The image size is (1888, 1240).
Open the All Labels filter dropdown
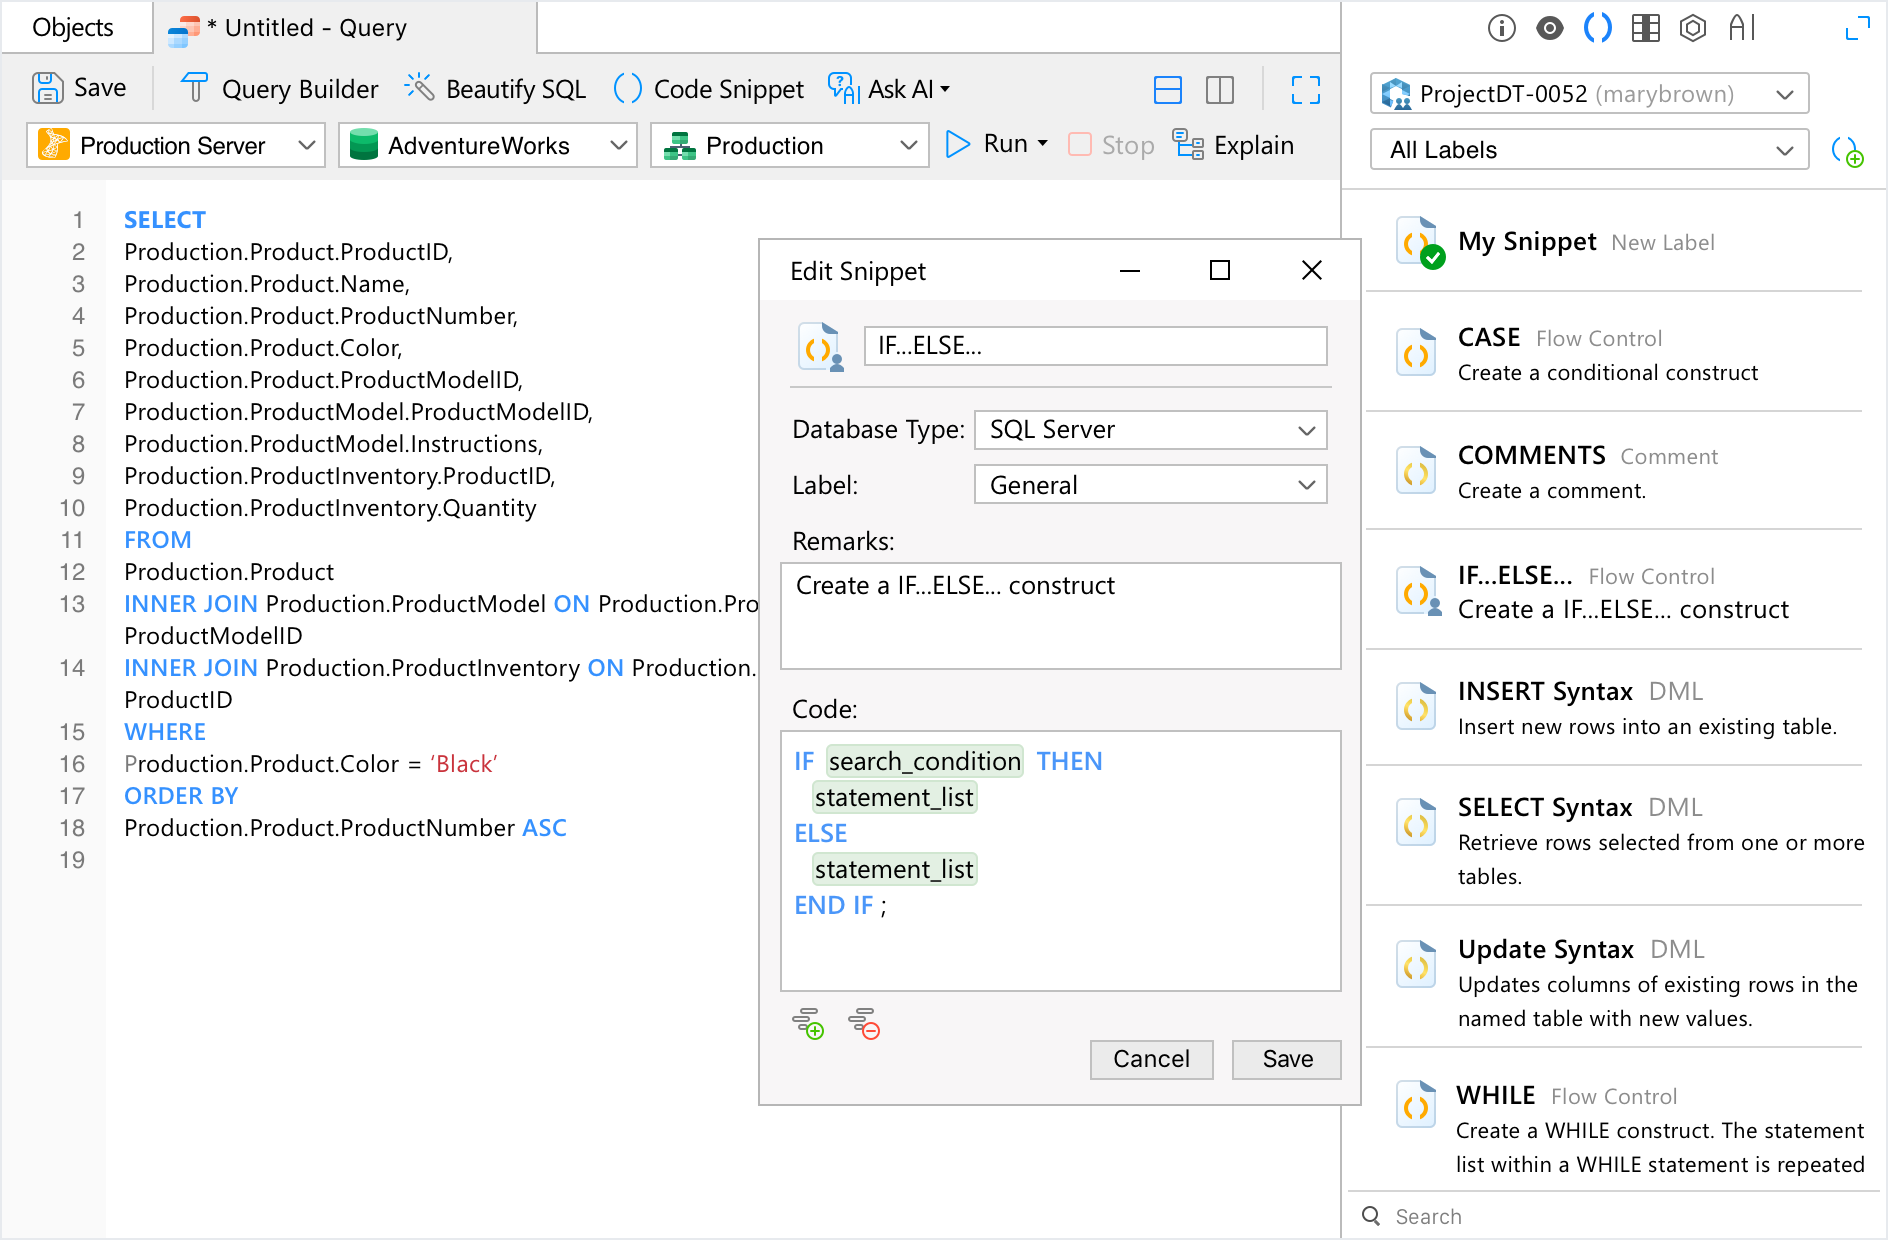point(1588,150)
